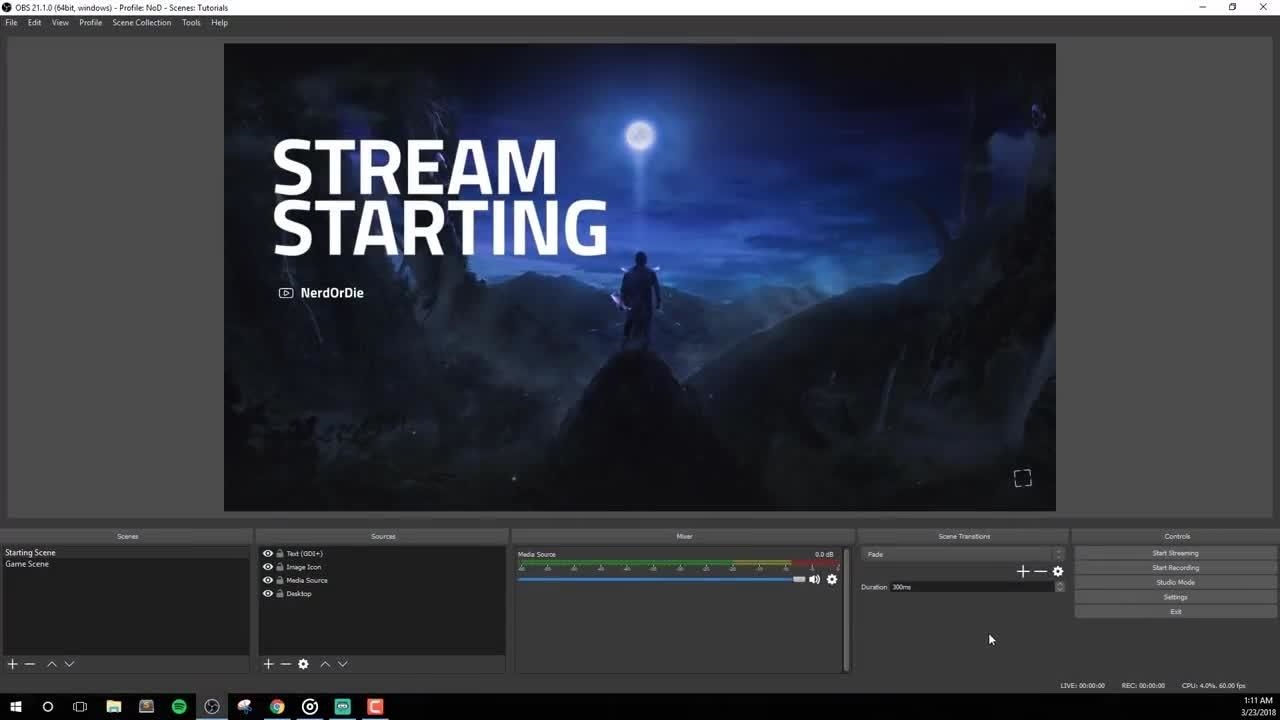Select Game Scene in Scenes list
This screenshot has height=720, width=1280.
pyautogui.click(x=27, y=564)
